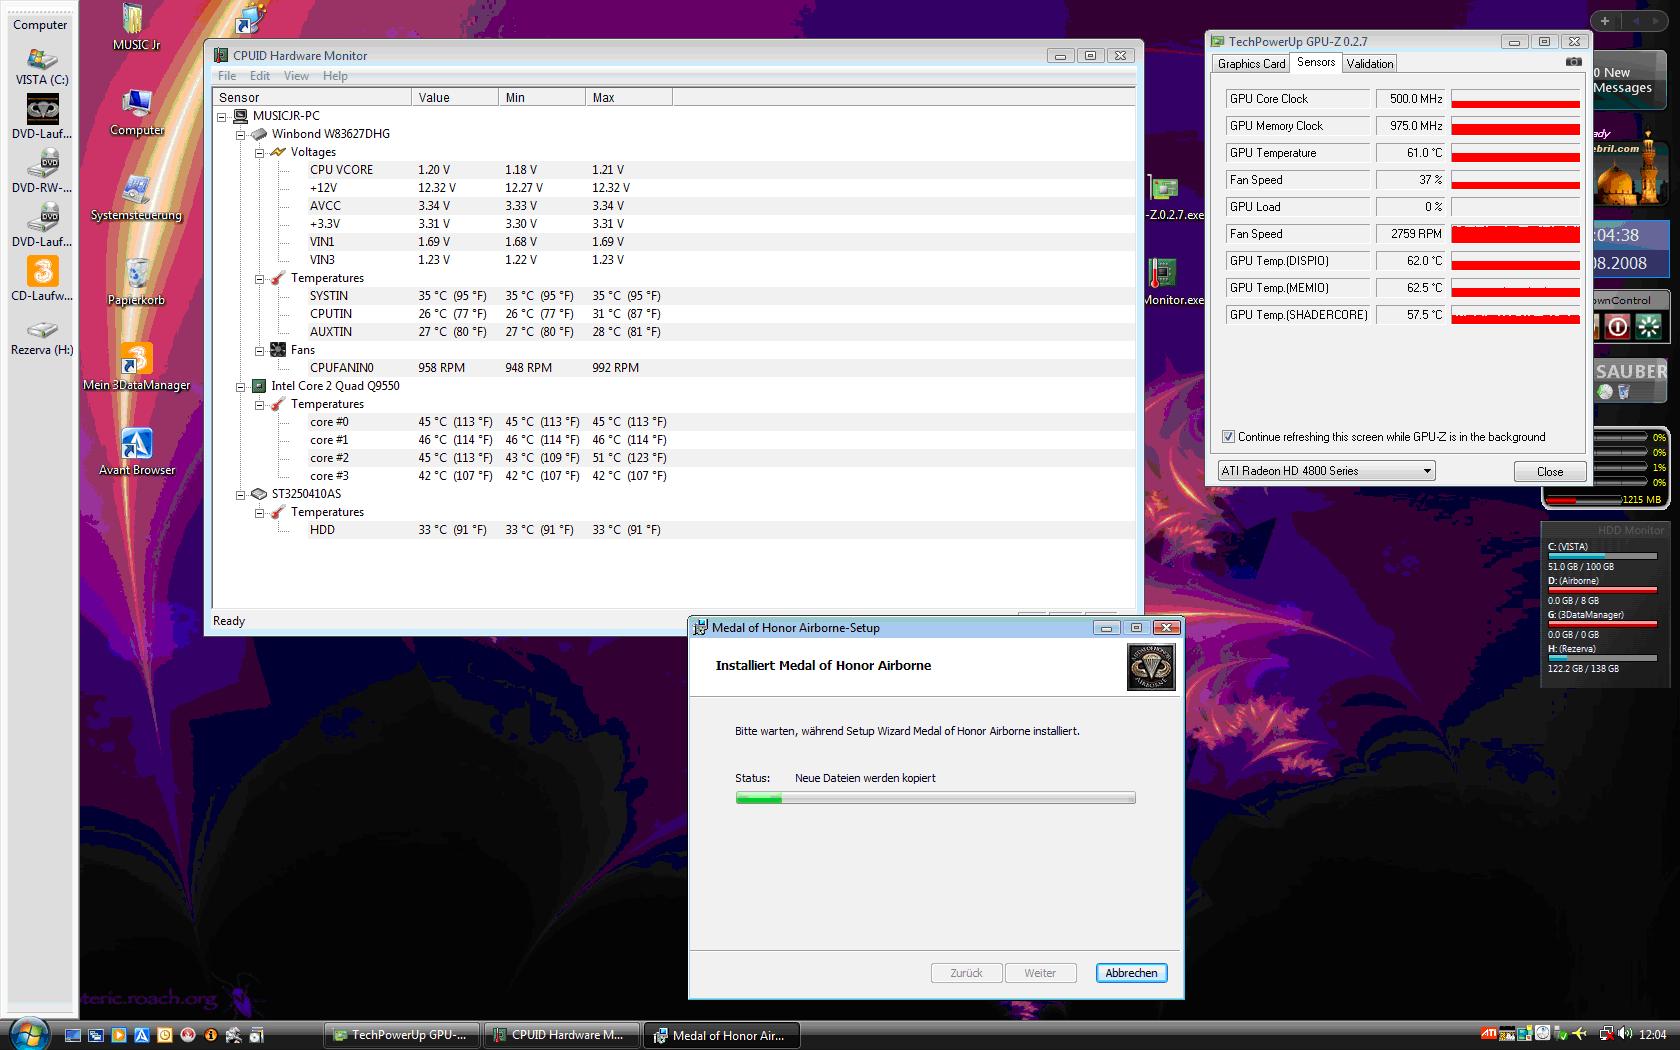
Task: Open the Systemsteuerung desktop icon
Action: 136,198
